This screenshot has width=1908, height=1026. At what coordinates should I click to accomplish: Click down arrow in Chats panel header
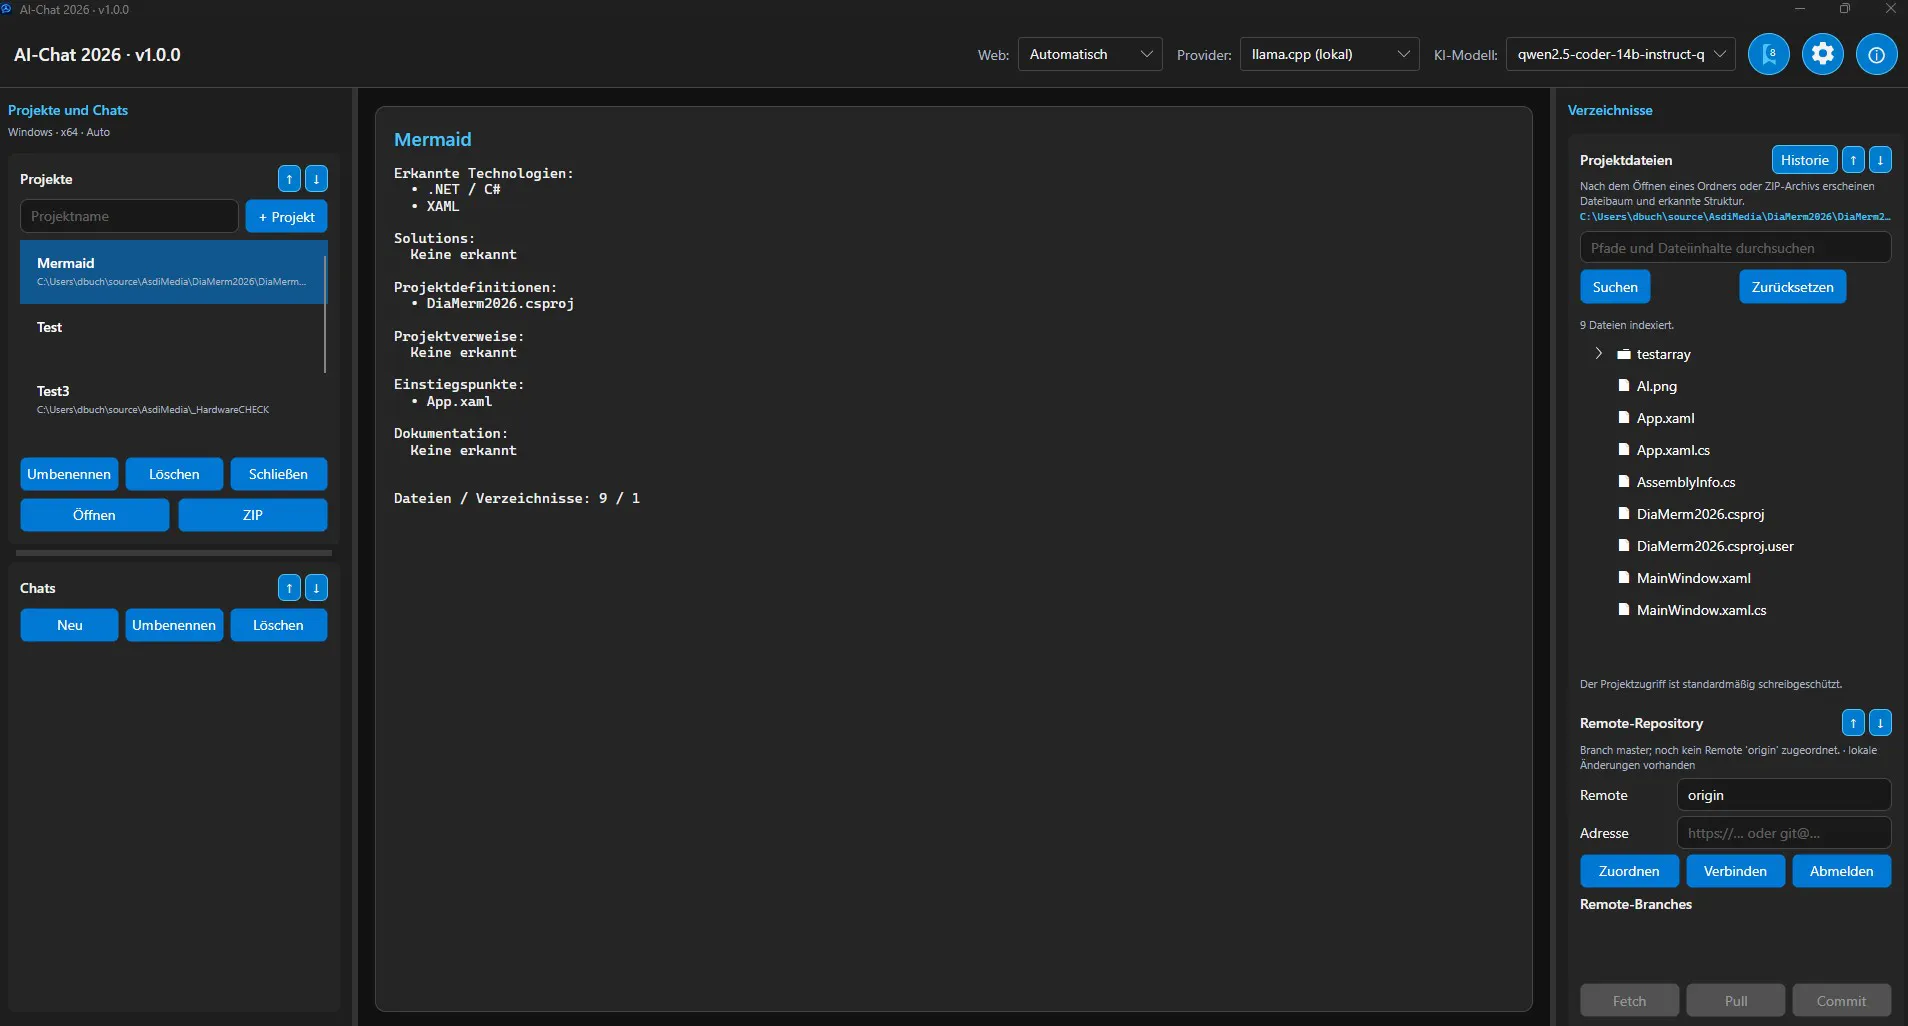pyautogui.click(x=316, y=588)
